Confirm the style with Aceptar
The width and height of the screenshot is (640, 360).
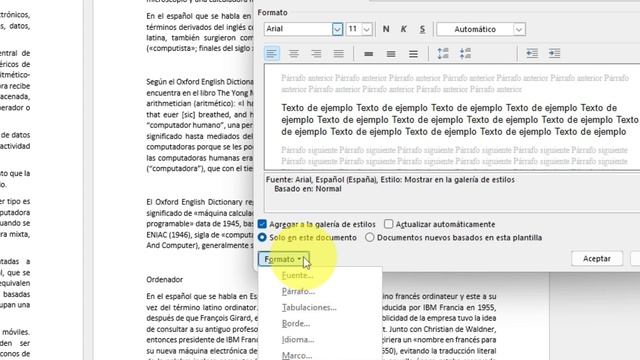click(597, 258)
